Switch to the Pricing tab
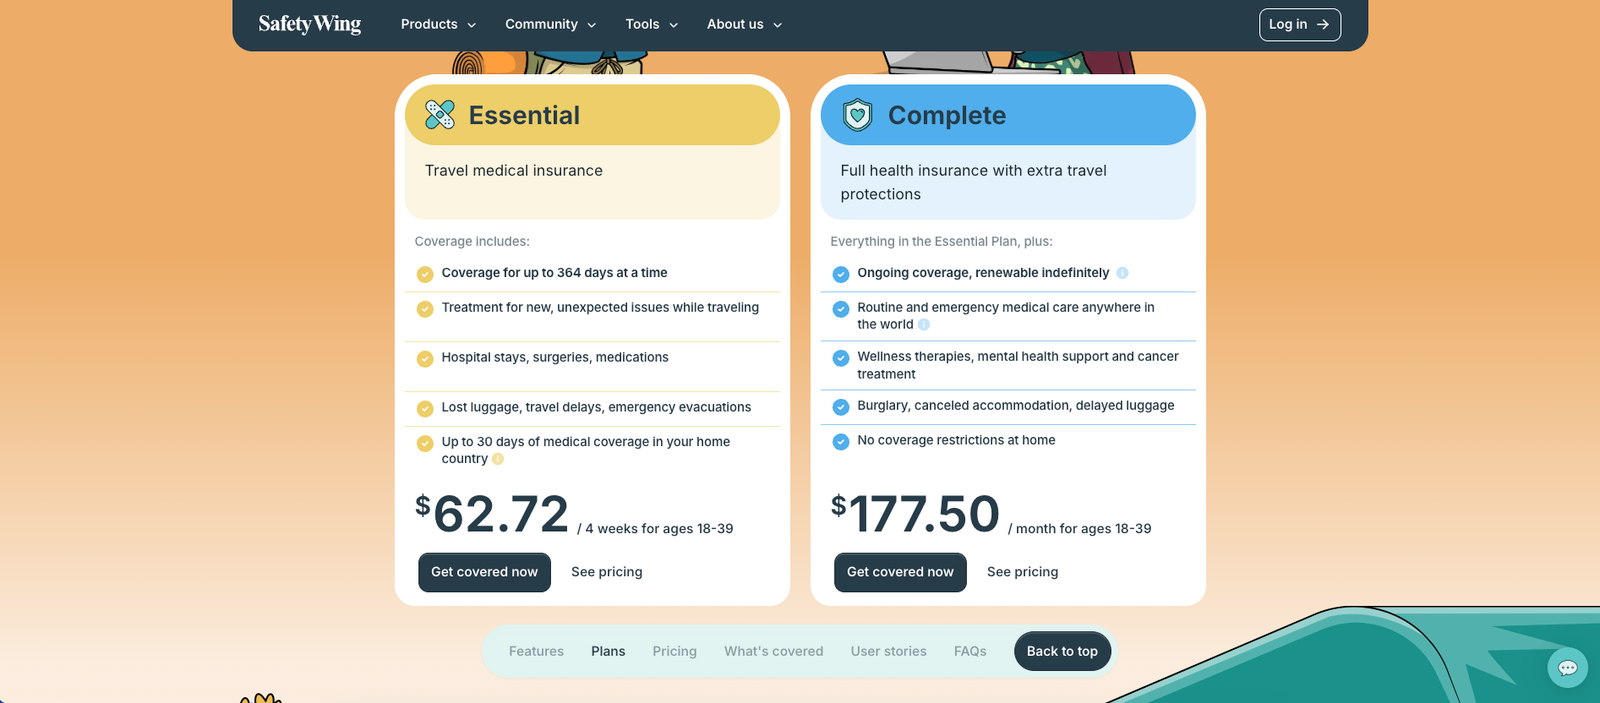This screenshot has height=703, width=1600. (675, 651)
